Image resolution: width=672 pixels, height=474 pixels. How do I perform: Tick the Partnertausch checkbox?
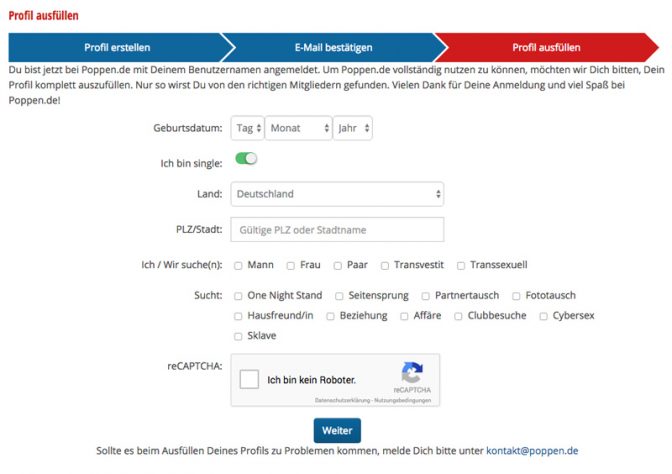pos(426,296)
